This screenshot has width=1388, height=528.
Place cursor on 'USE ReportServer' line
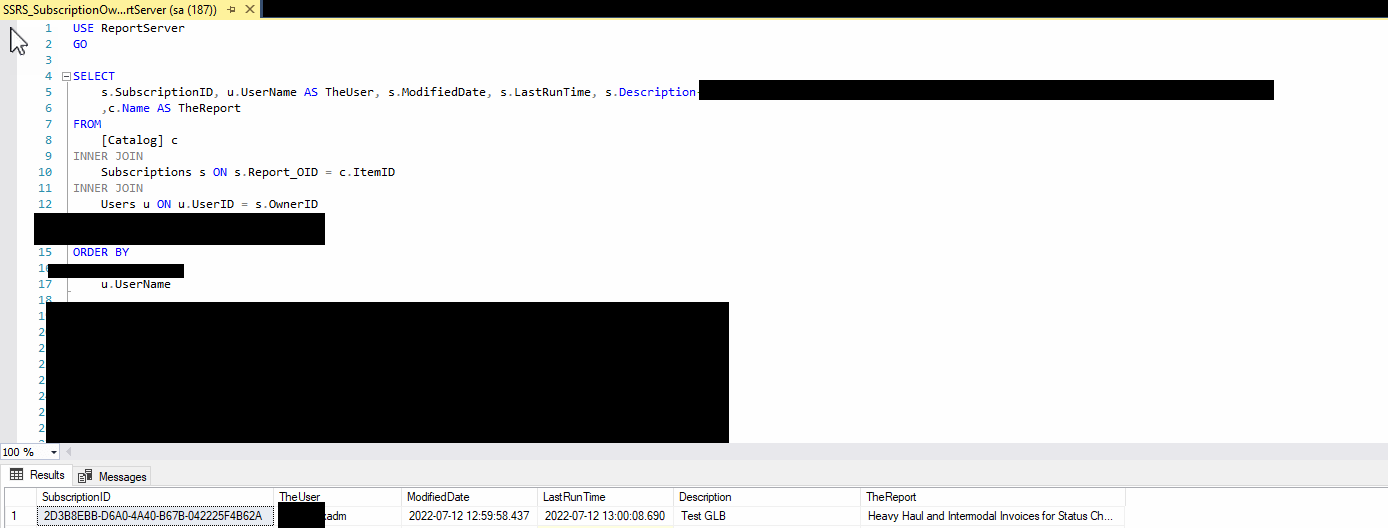point(129,28)
